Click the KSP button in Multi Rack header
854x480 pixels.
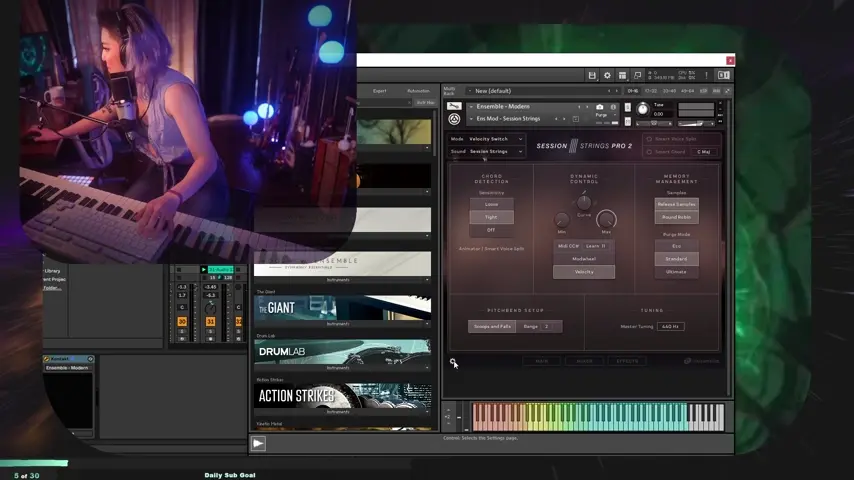click(704, 91)
